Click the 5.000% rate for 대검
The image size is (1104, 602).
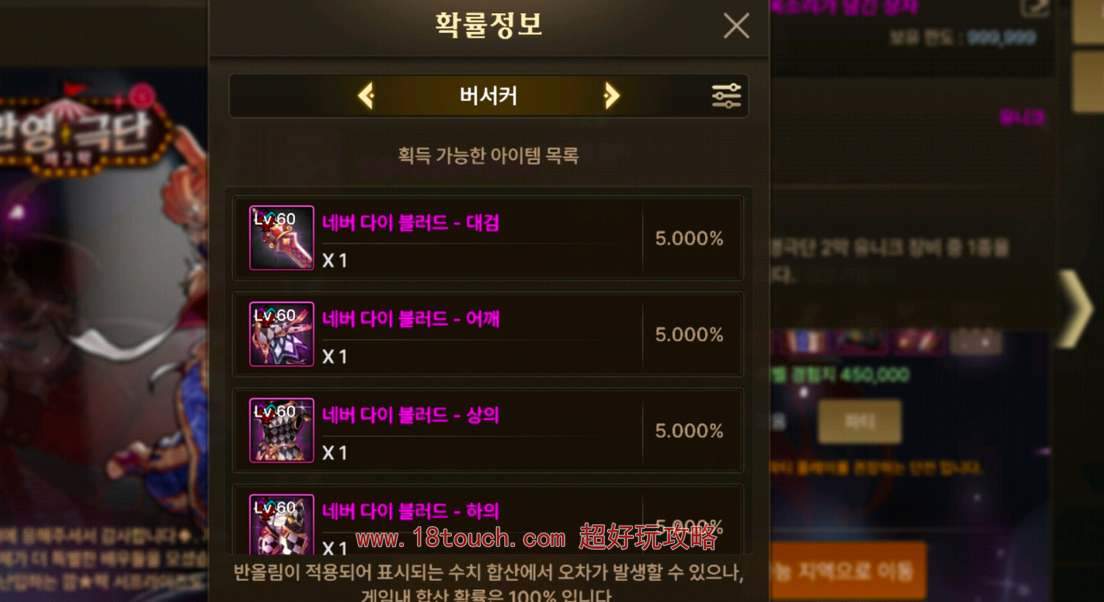[x=689, y=239]
